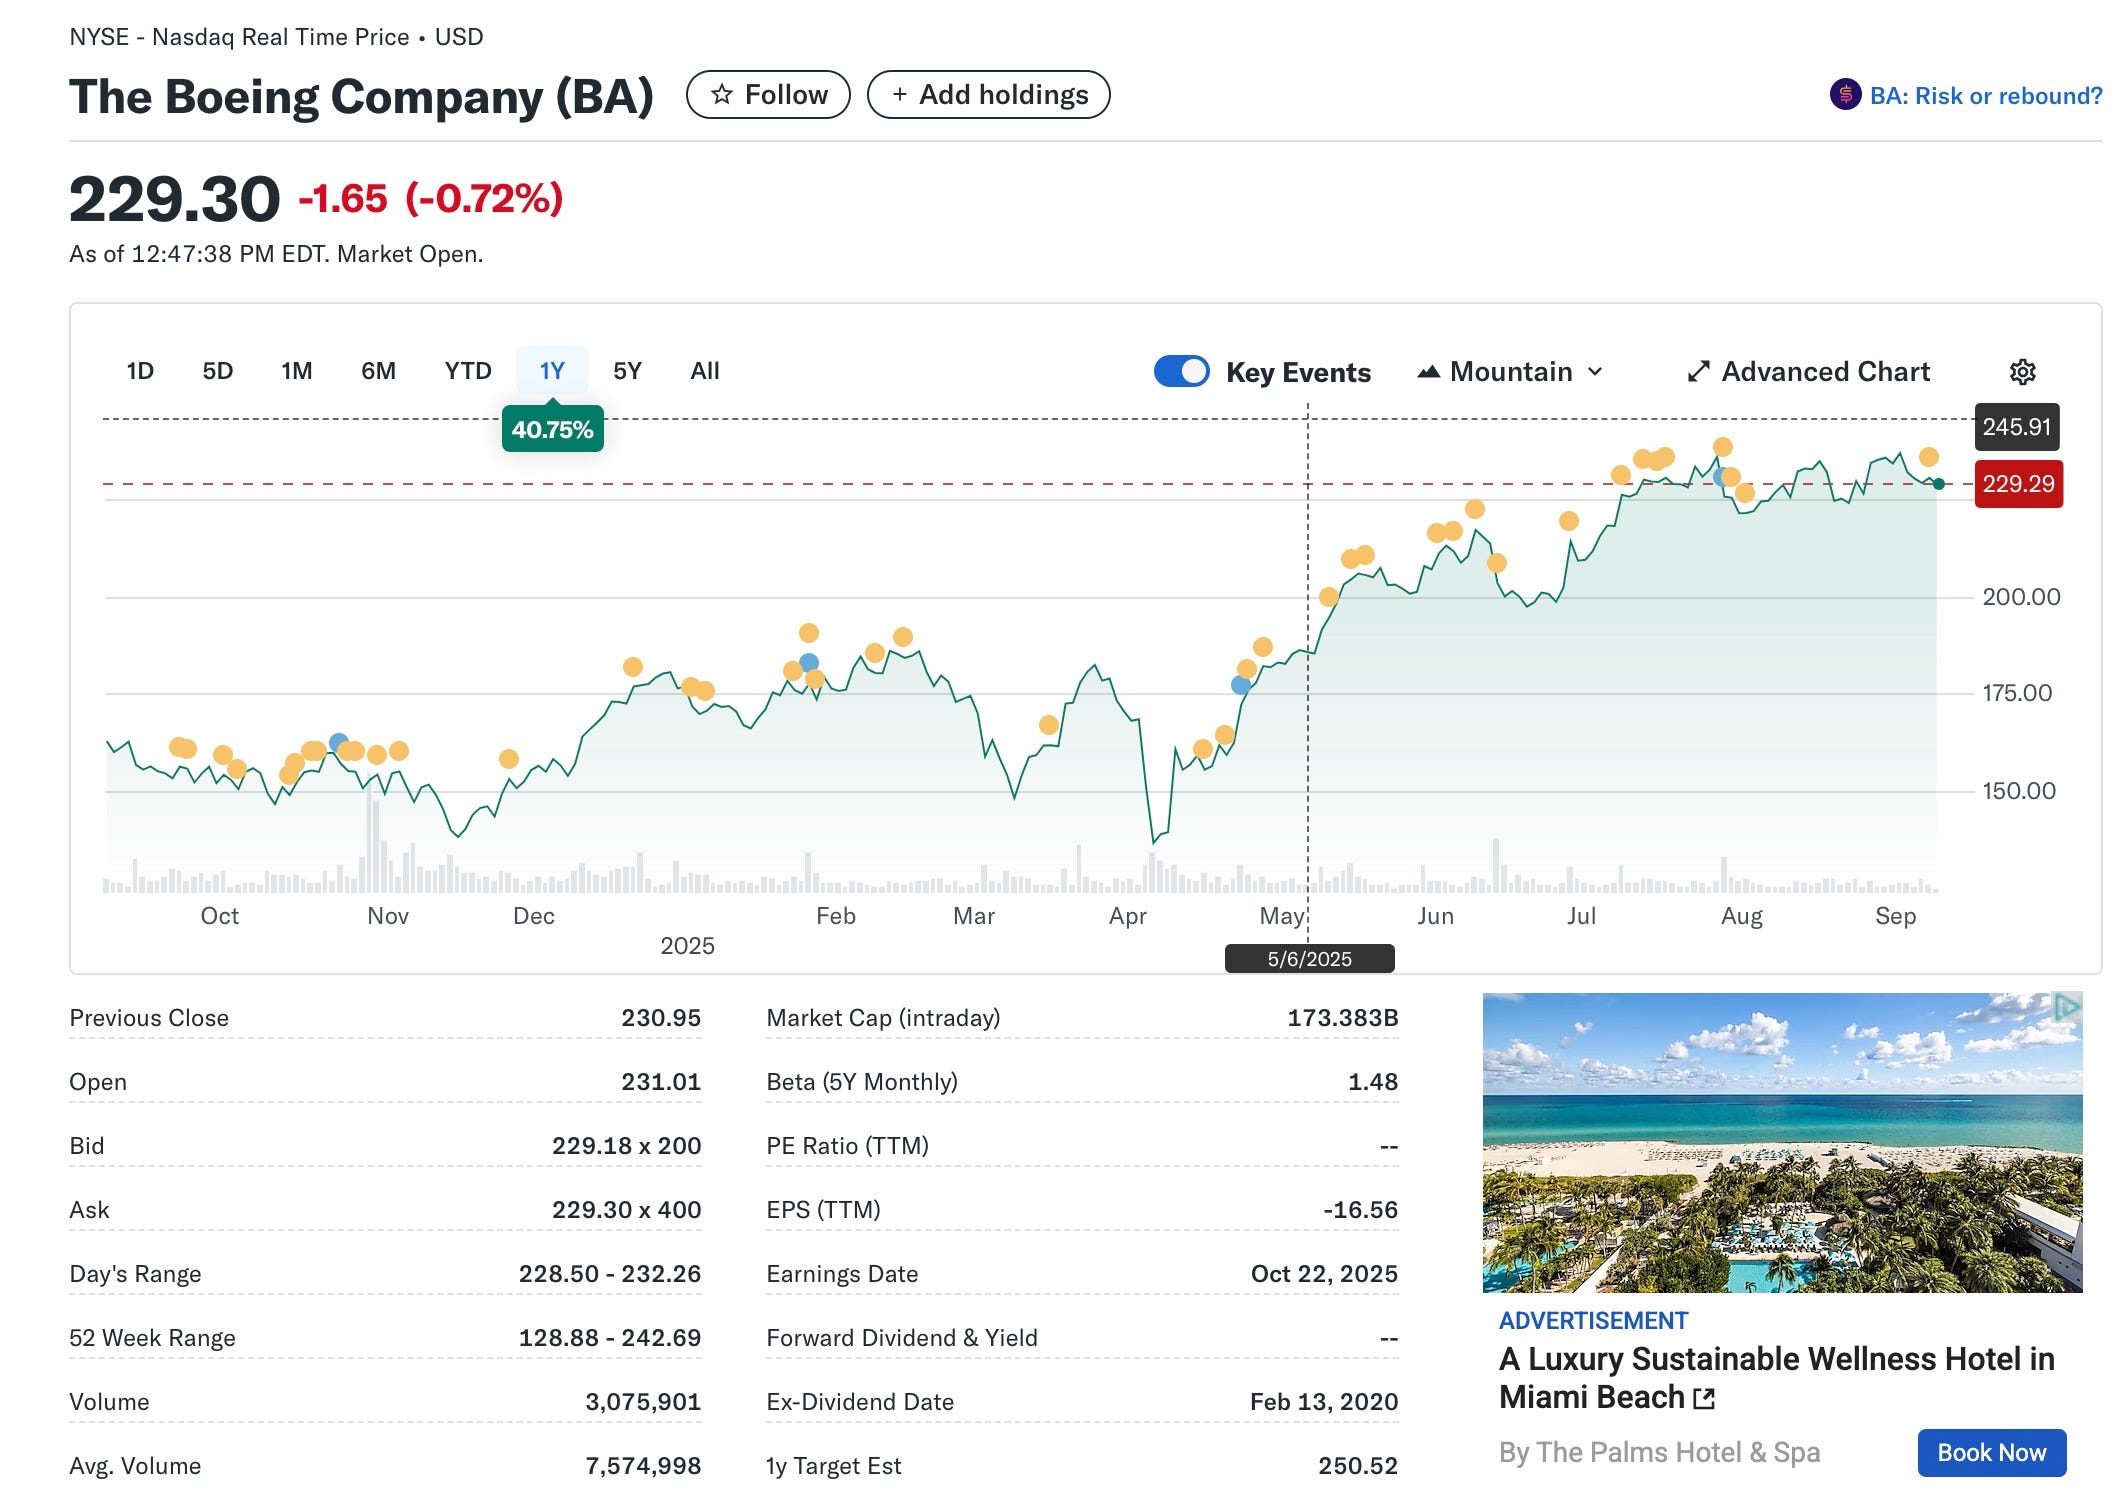Select the 5Y time range tab
This screenshot has width=2116, height=1502.
pyautogui.click(x=627, y=371)
